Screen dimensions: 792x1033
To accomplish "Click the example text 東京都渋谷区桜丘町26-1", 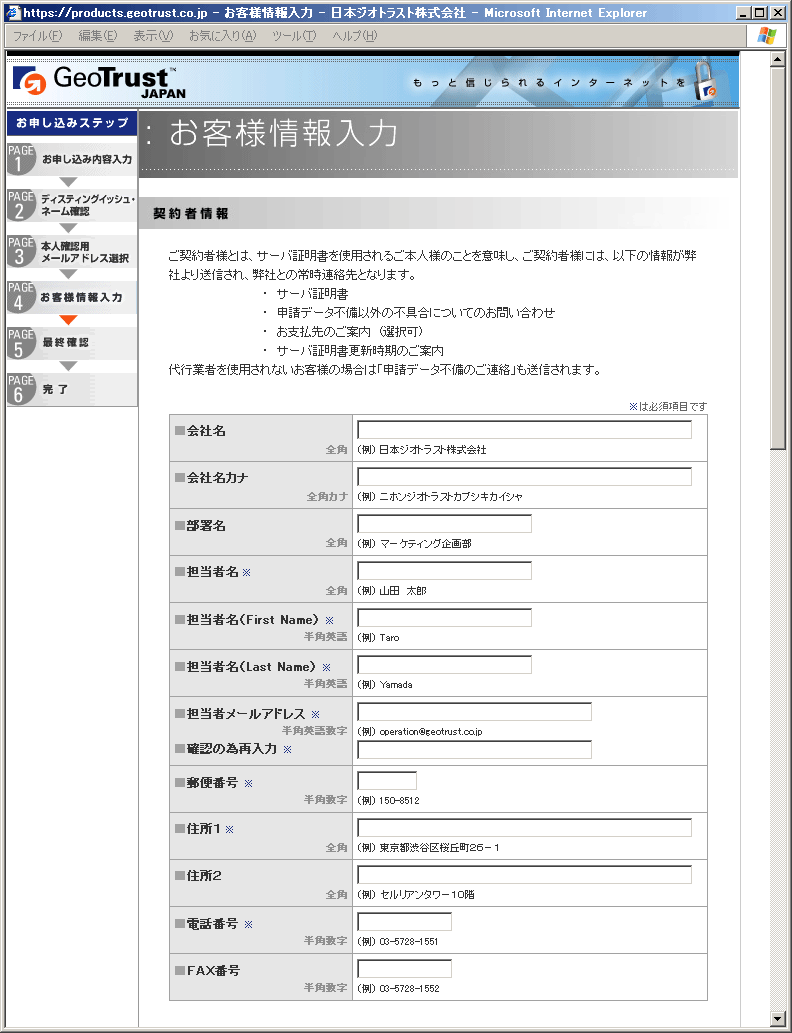I will [x=439, y=847].
